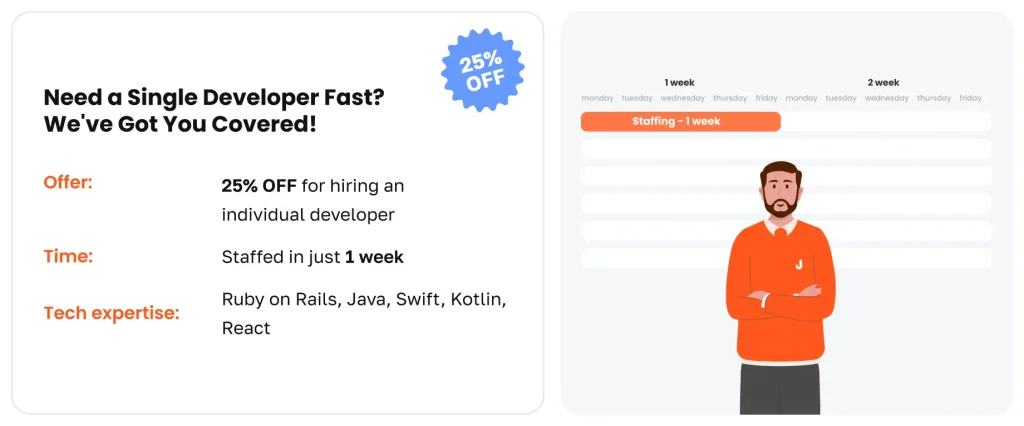Select friday under the 2 week column

click(971, 98)
